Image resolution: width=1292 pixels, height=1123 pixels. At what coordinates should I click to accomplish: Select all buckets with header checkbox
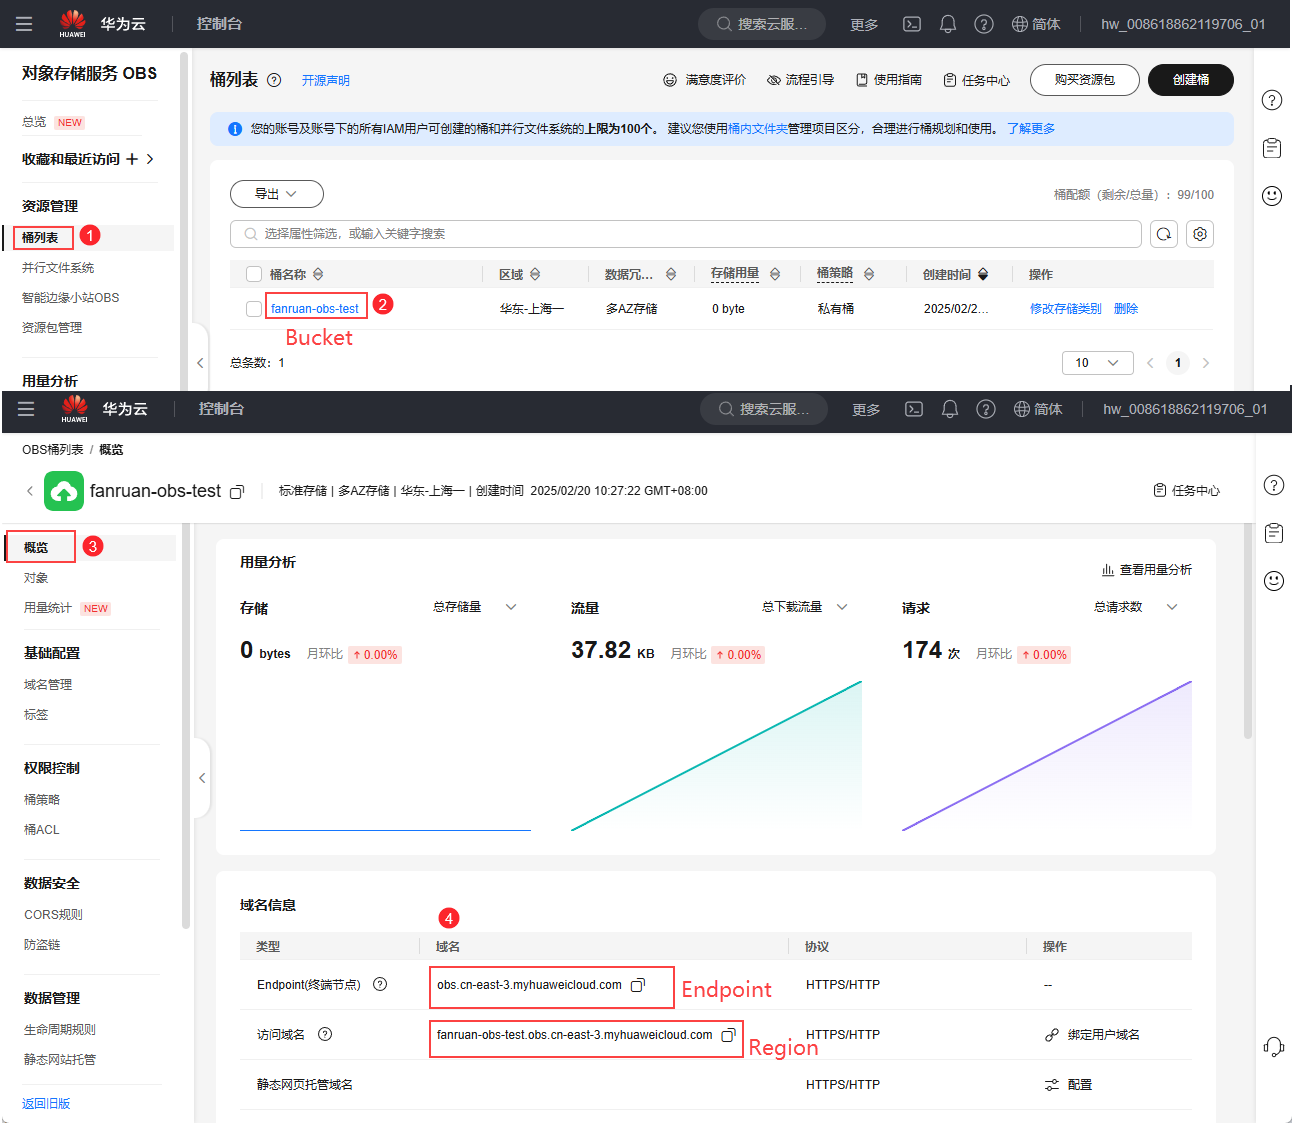click(x=254, y=274)
